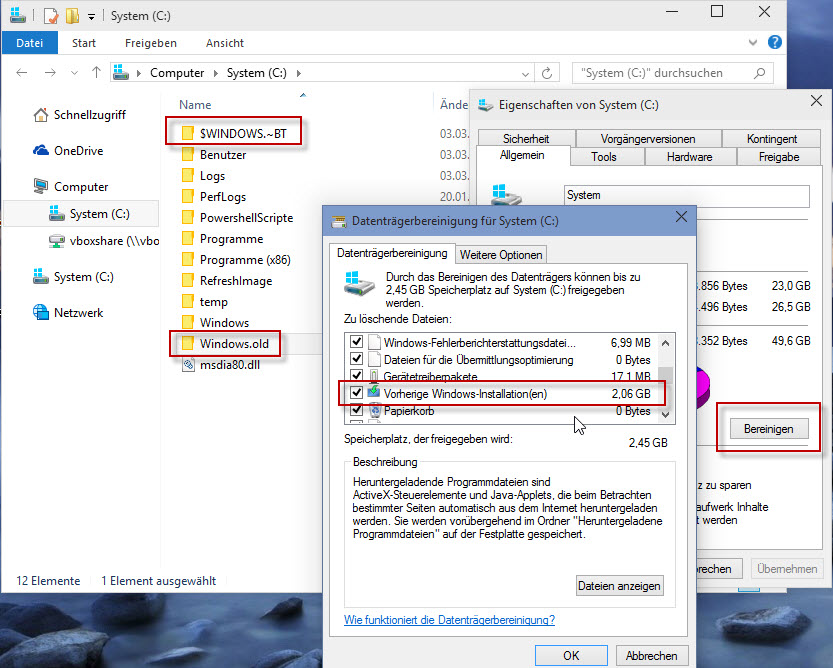Go back with the Explorer back arrow
This screenshot has width=833, height=668.
pyautogui.click(x=22, y=73)
